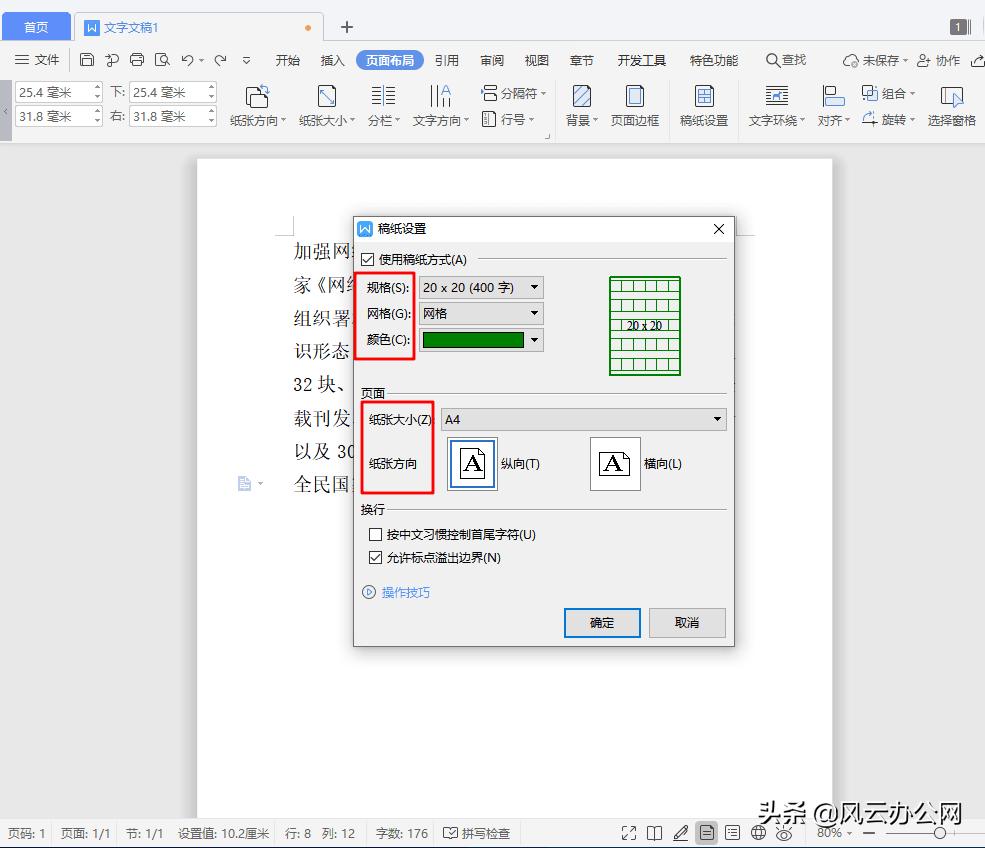985x848 pixels.
Task: Switch to the 审阅 ribbon tab
Action: (x=491, y=60)
